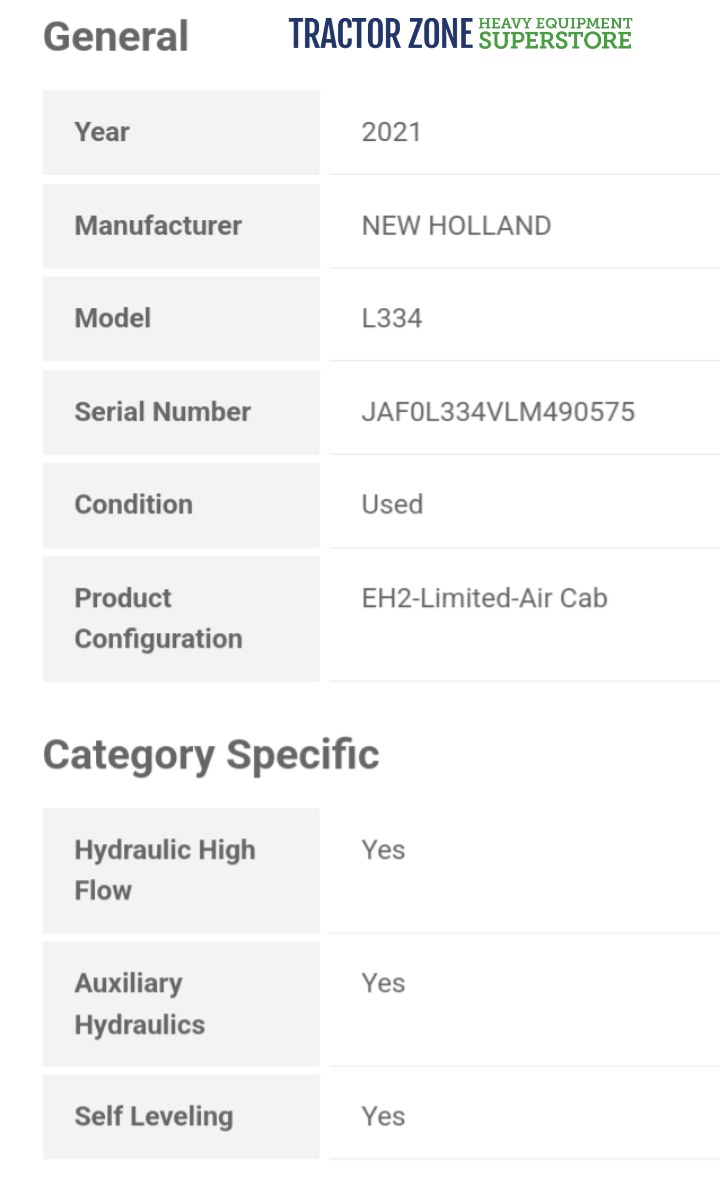Click the 2021 year value

pos(391,132)
